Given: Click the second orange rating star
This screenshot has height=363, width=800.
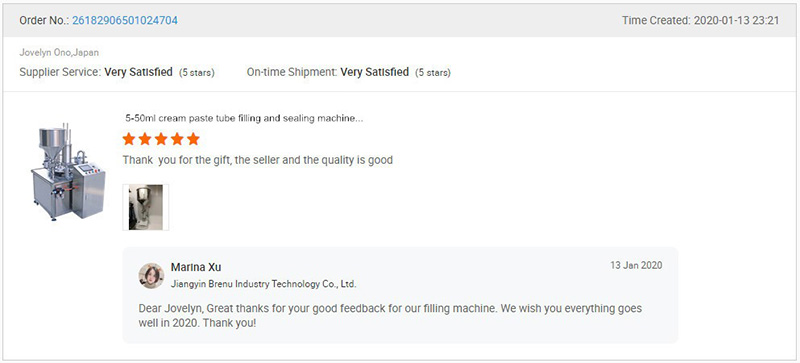Looking at the screenshot, I should (145, 139).
